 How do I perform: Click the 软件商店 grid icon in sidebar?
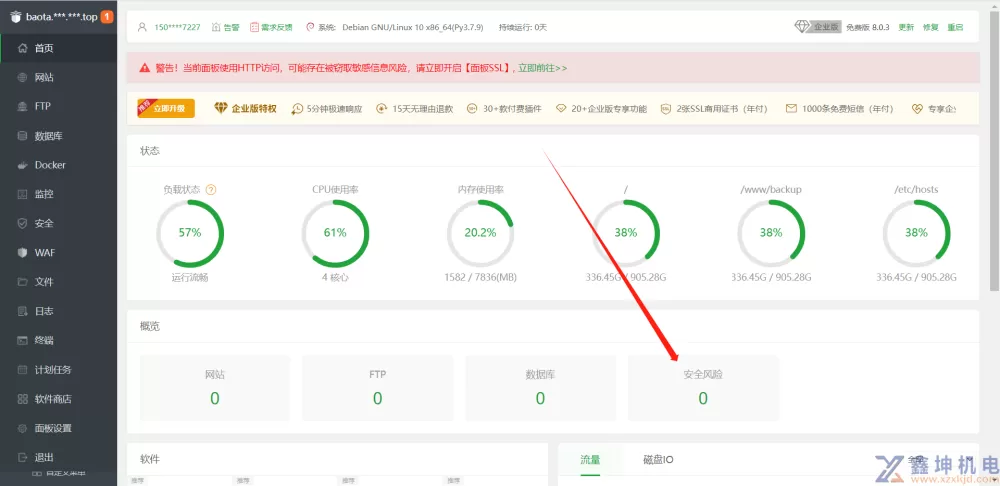tap(22, 399)
